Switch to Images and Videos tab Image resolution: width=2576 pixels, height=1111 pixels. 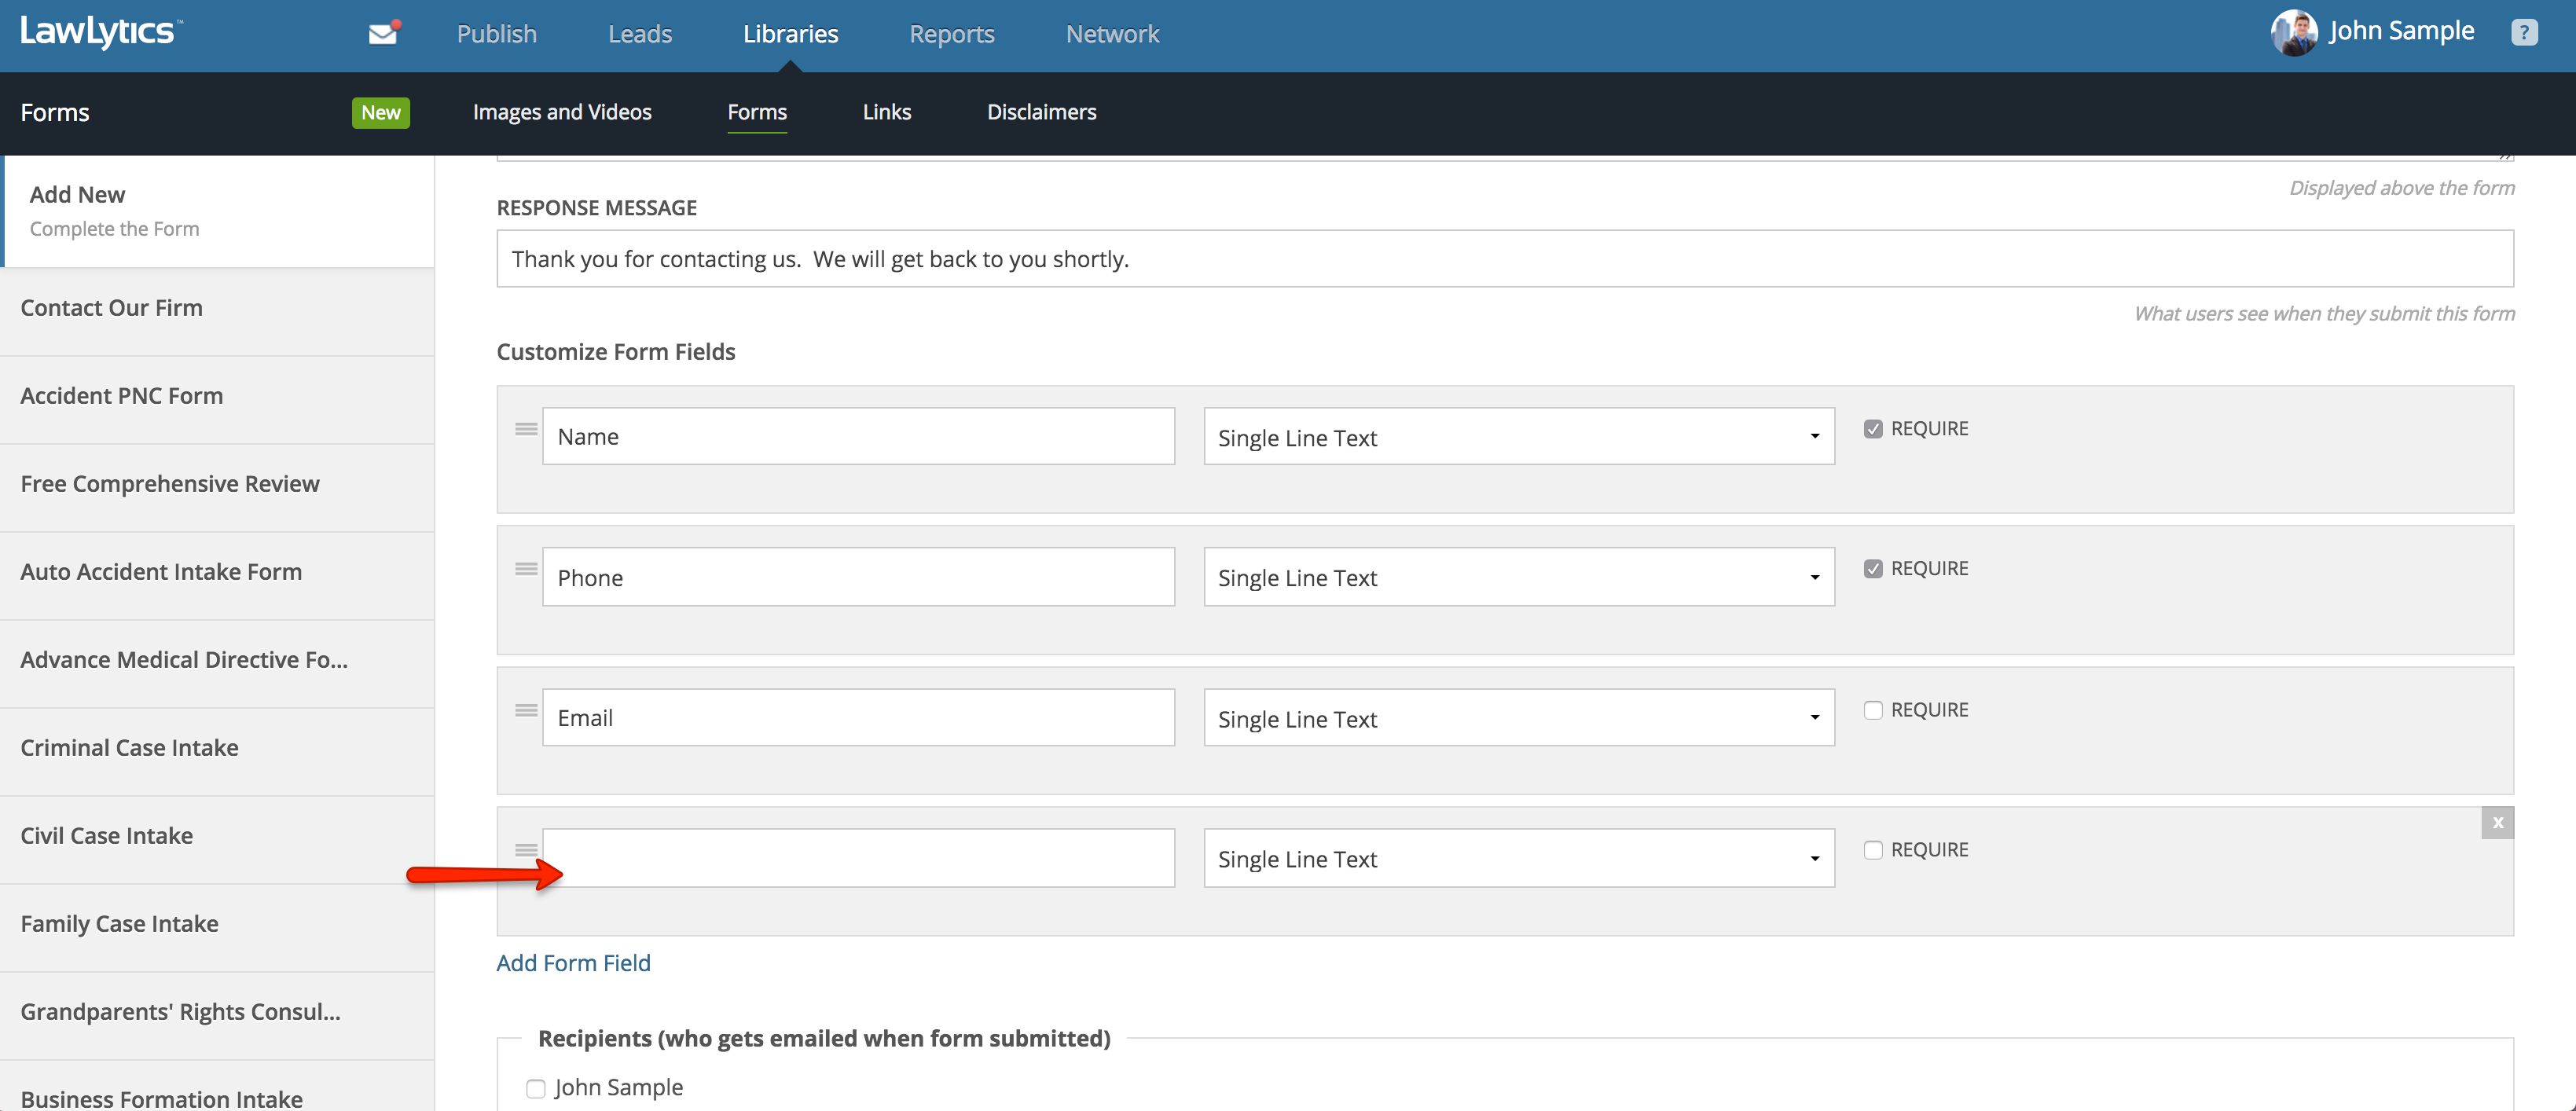tap(562, 112)
